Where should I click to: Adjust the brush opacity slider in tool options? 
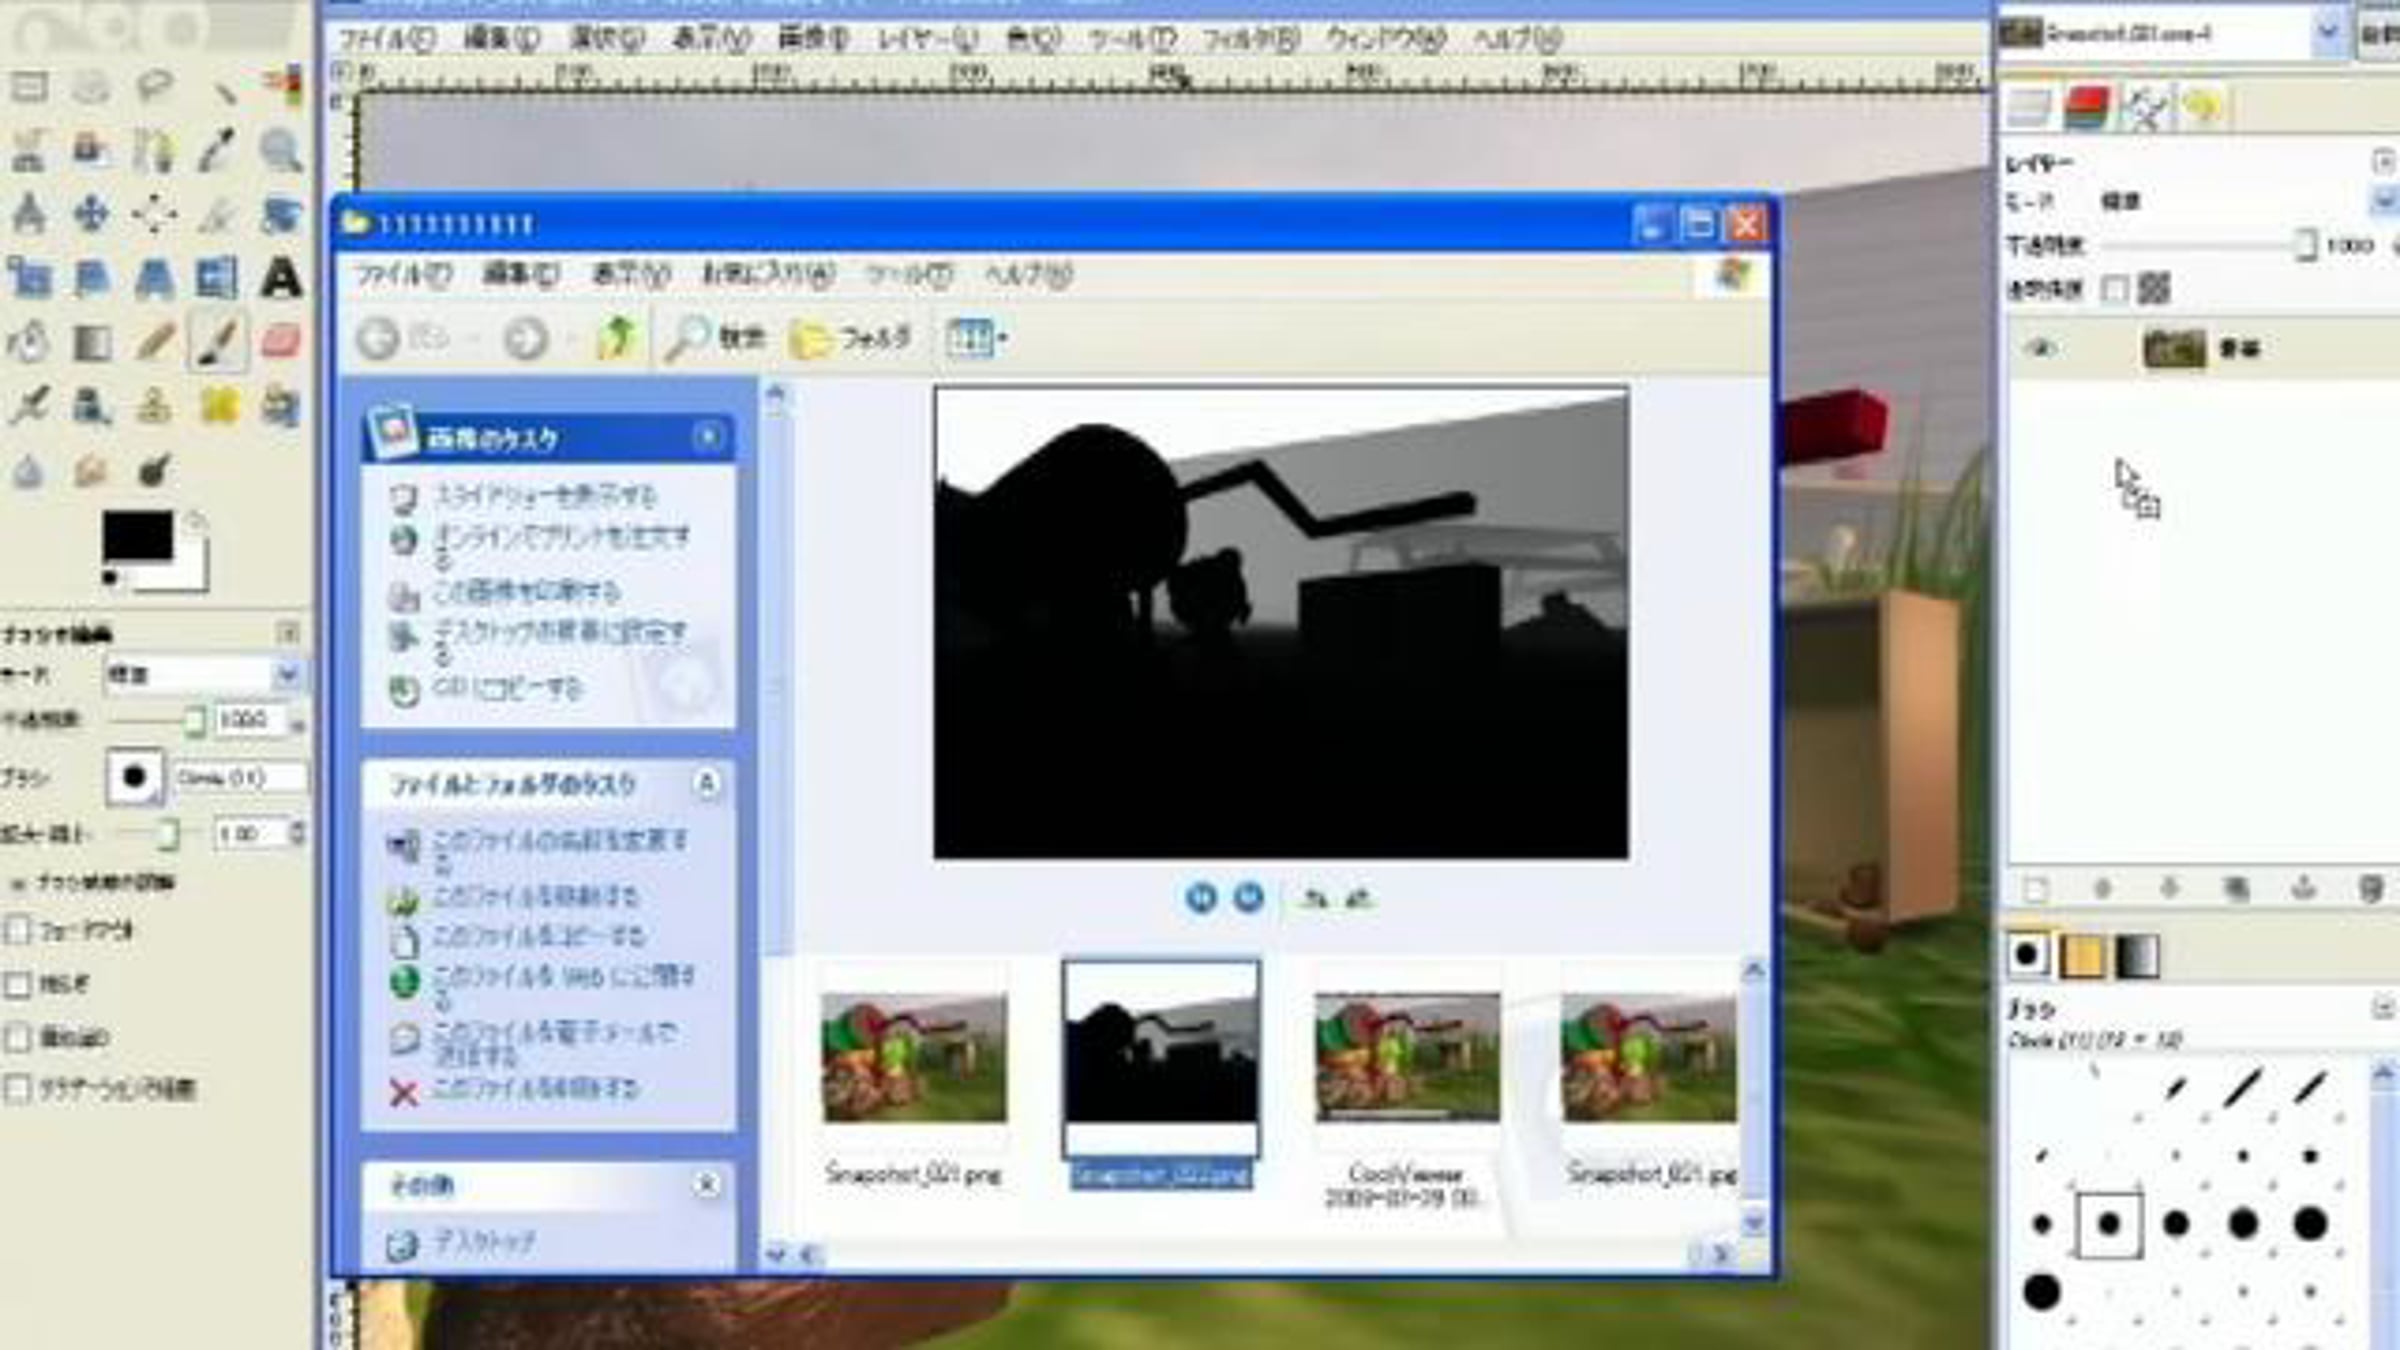pyautogui.click(x=155, y=720)
